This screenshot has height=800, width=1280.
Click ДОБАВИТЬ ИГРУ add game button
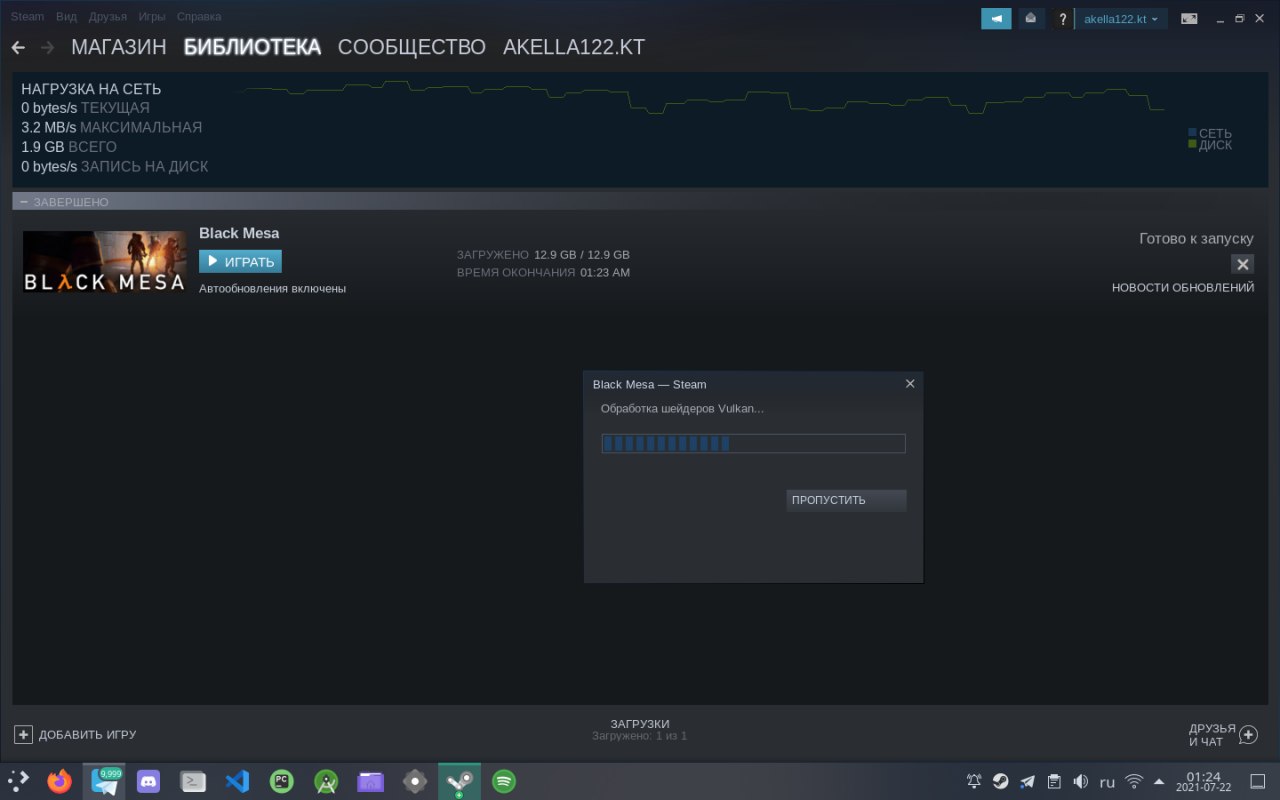click(75, 735)
